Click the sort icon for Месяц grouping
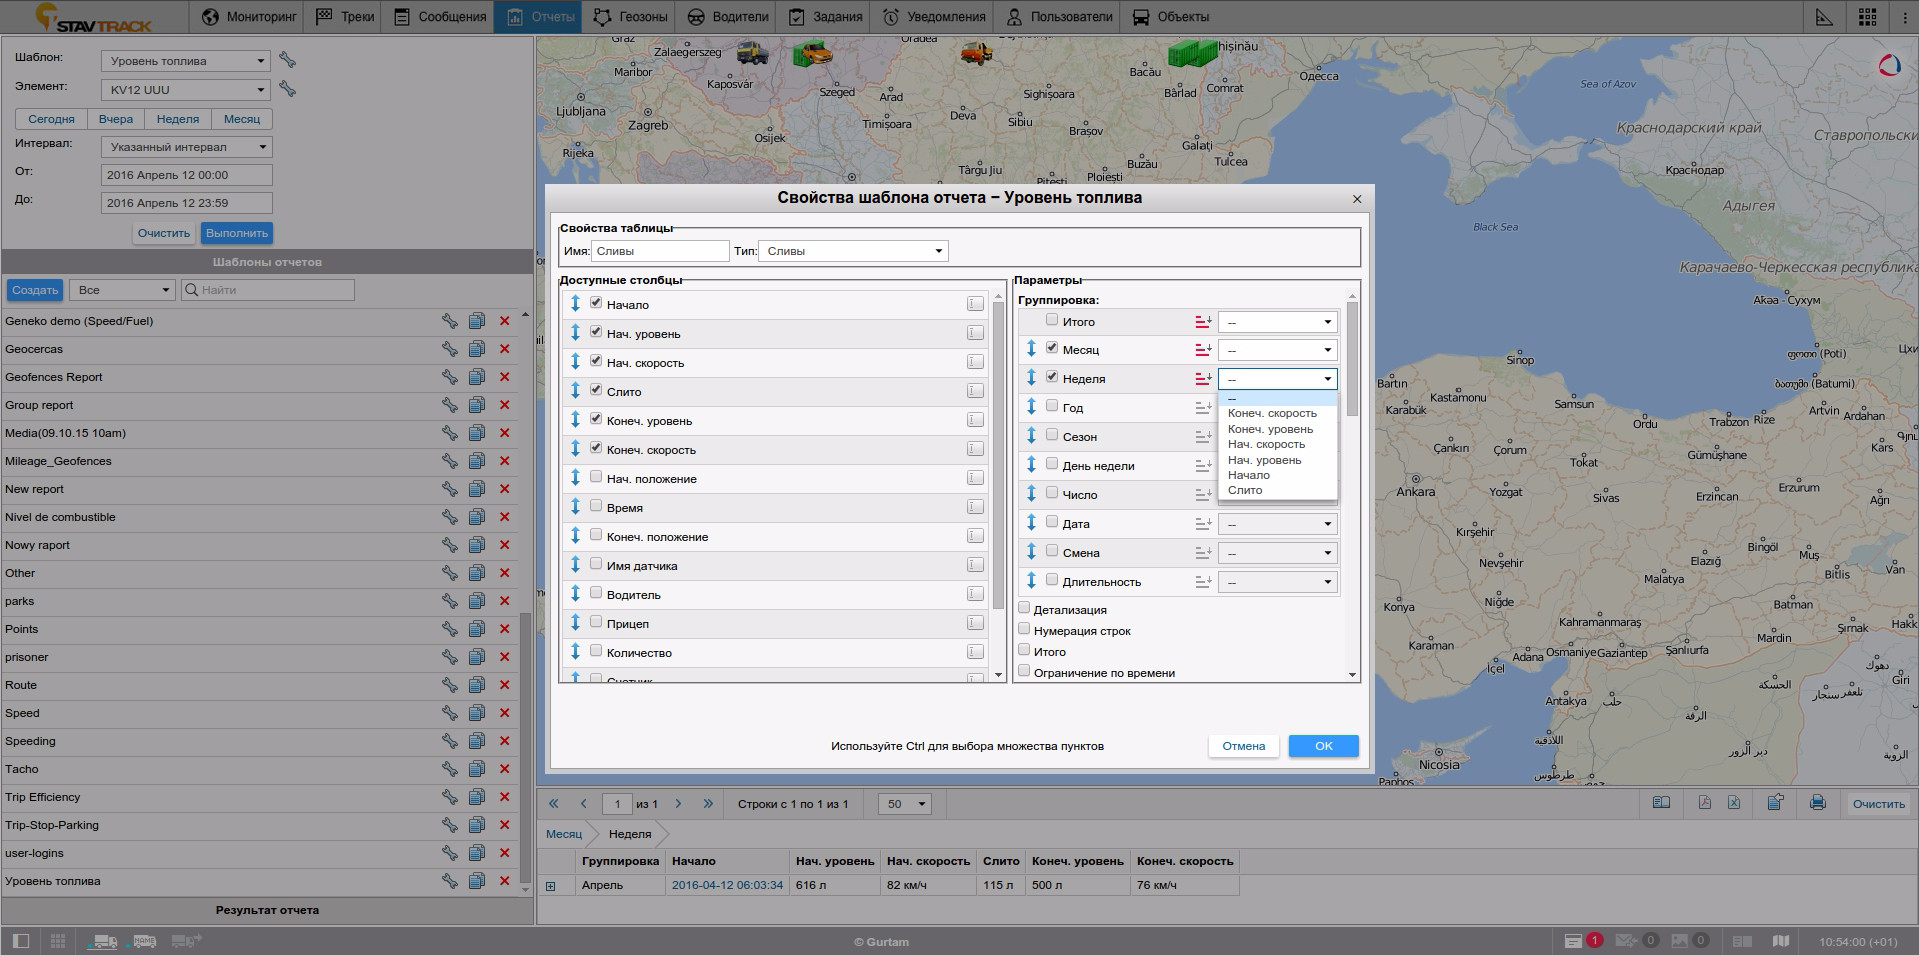This screenshot has height=955, width=1919. [1203, 350]
